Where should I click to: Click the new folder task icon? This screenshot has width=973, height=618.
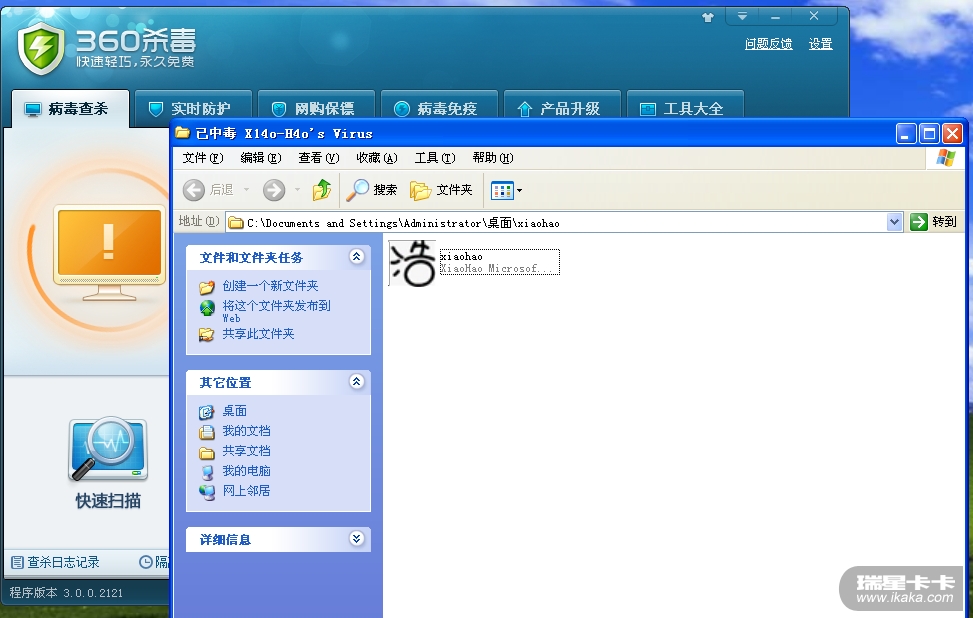pos(207,287)
